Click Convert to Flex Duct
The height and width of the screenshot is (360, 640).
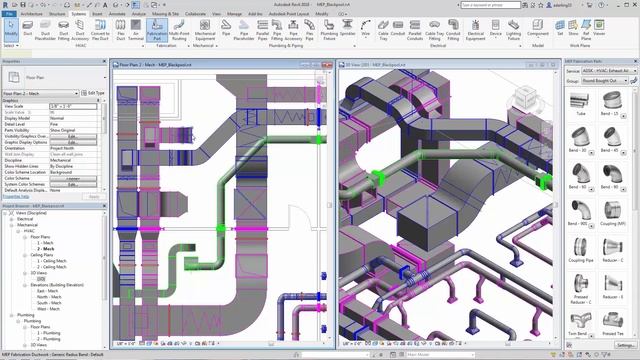pos(100,30)
